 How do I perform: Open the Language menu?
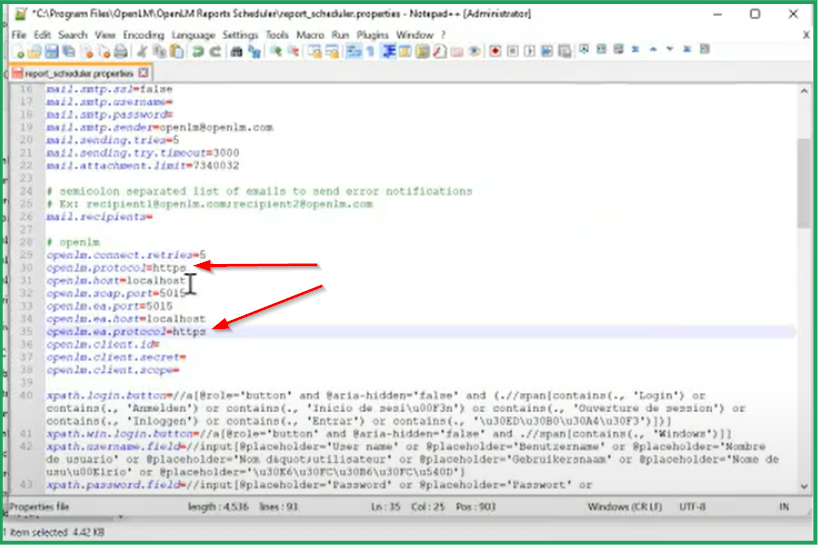click(193, 34)
